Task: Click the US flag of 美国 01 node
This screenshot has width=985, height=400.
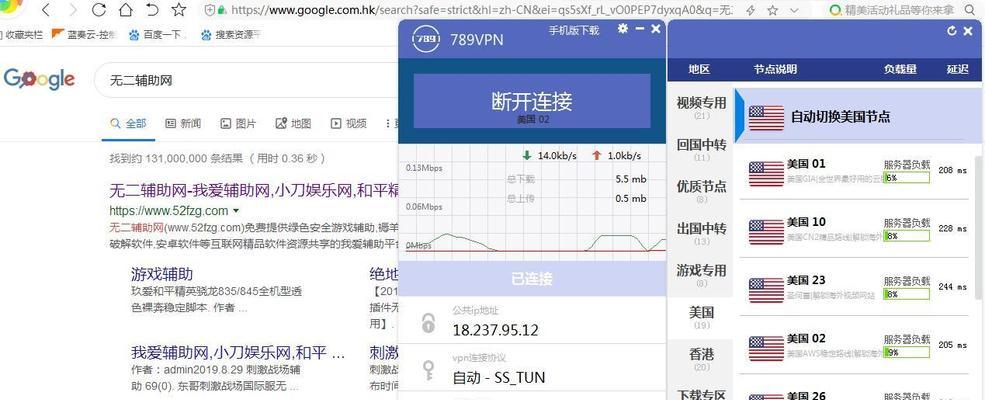Action: click(x=766, y=174)
